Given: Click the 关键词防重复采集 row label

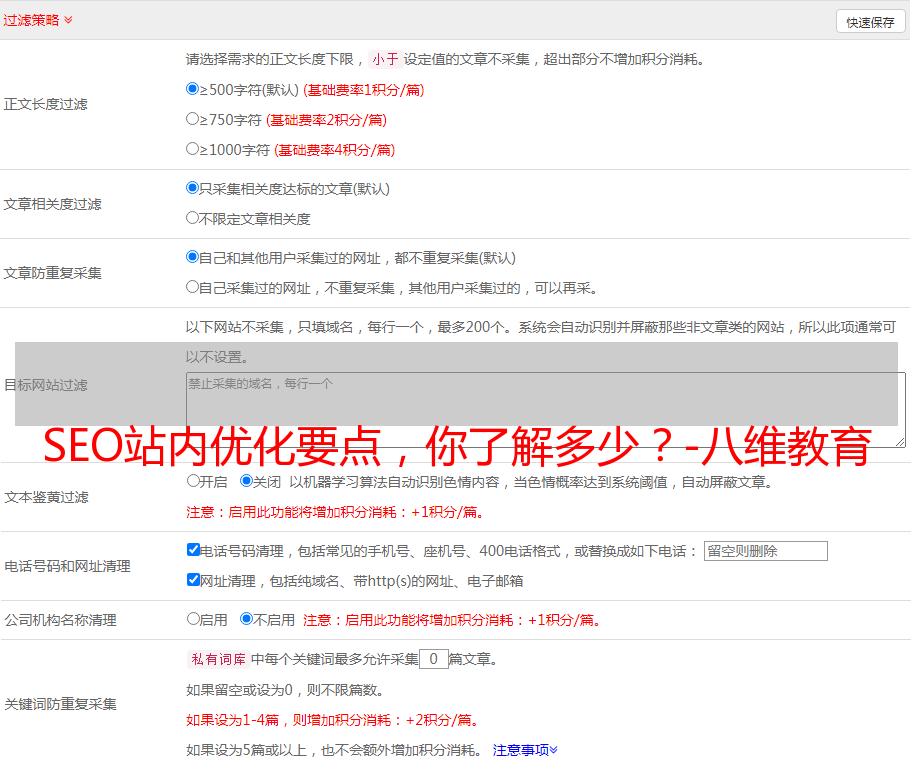Looking at the screenshot, I should [60, 705].
